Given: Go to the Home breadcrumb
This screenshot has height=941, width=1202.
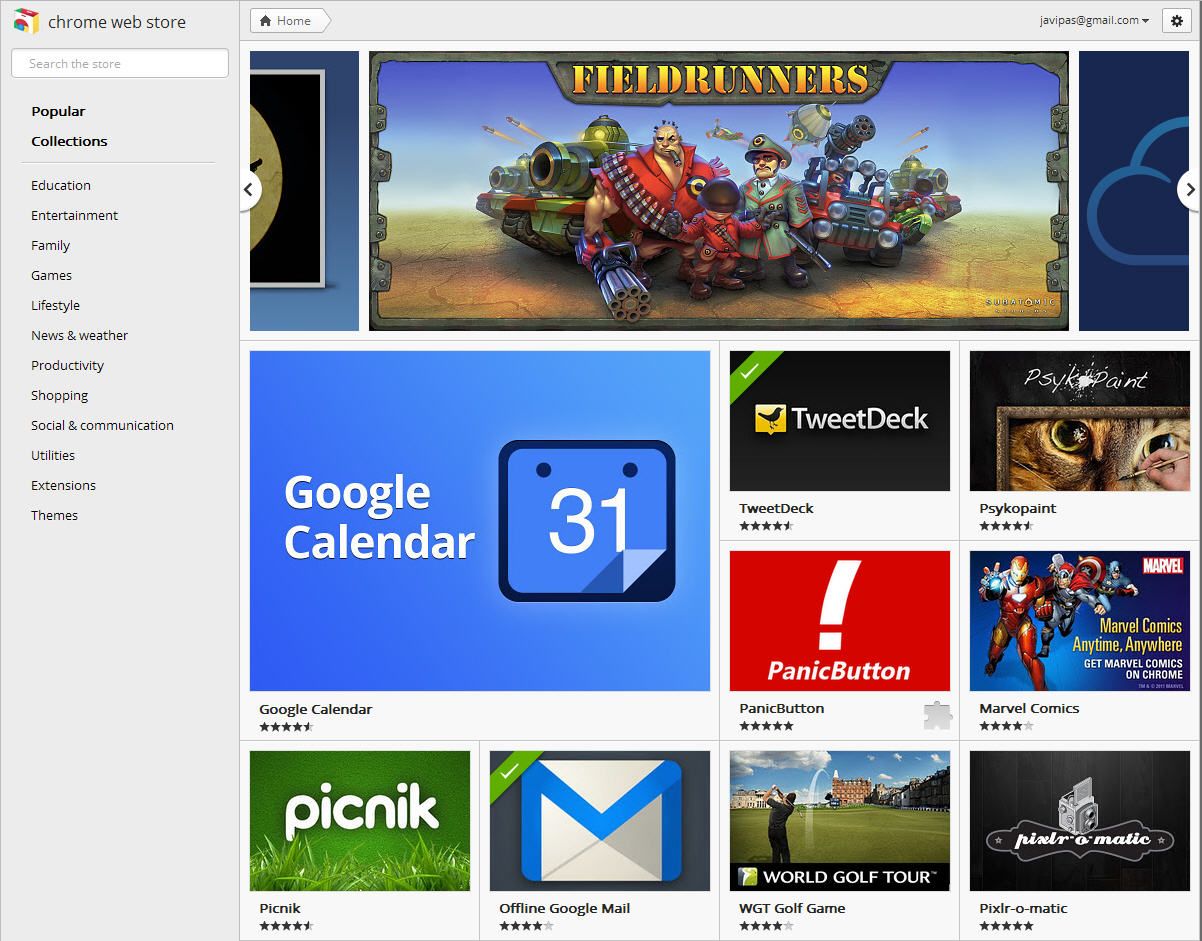Looking at the screenshot, I should pyautogui.click(x=285, y=21).
